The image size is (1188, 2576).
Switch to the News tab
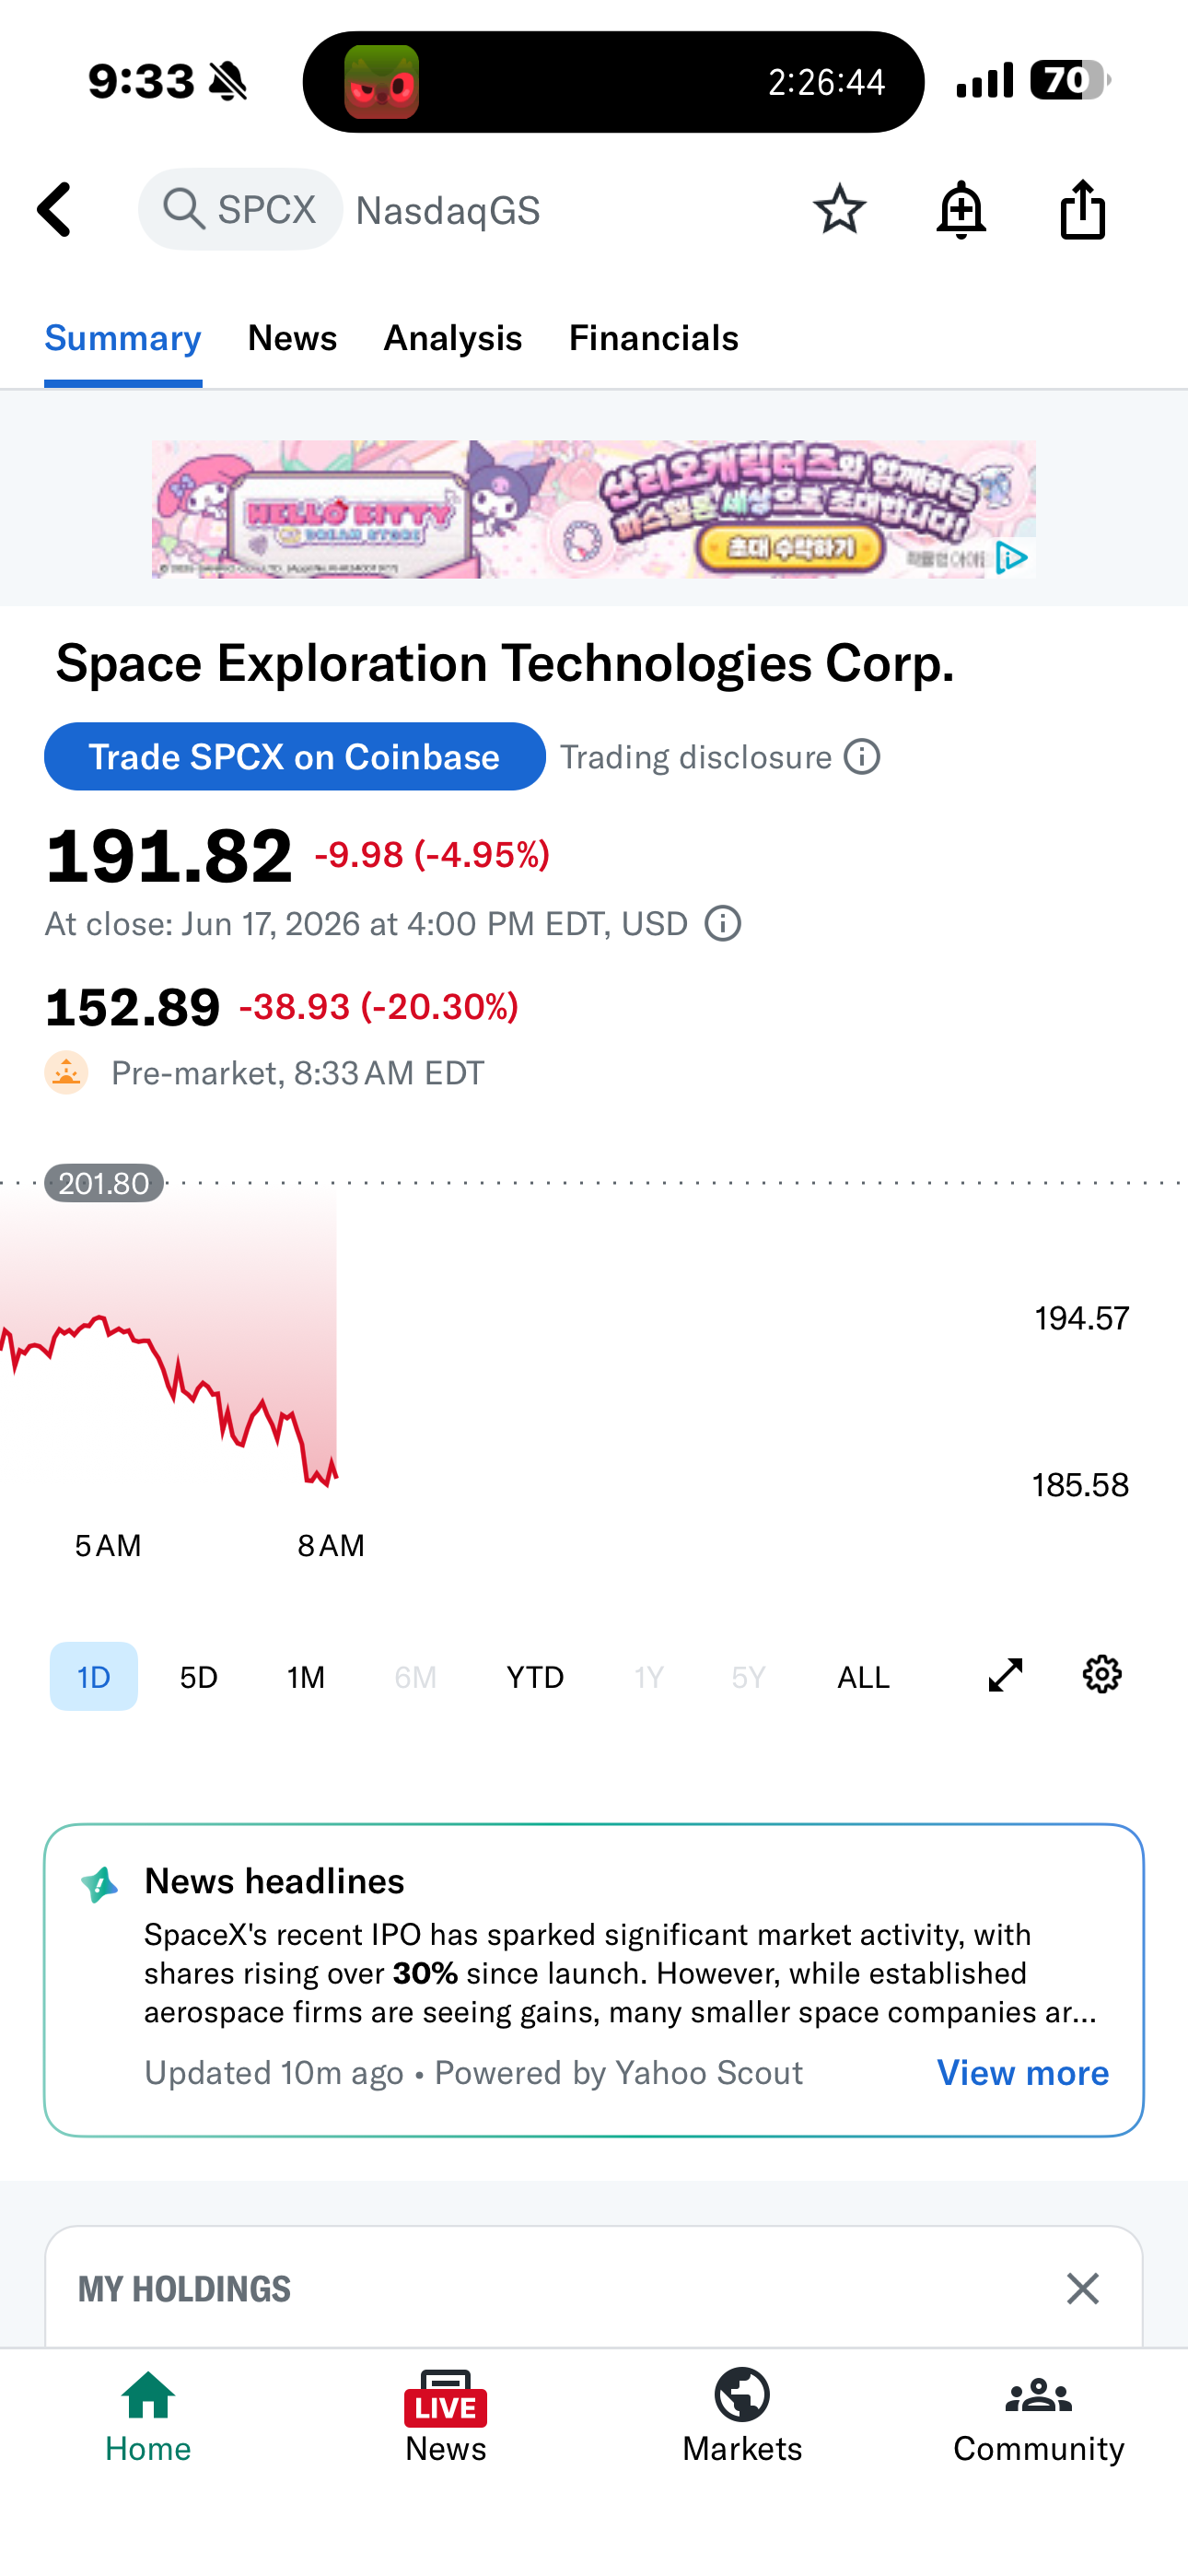pos(292,338)
